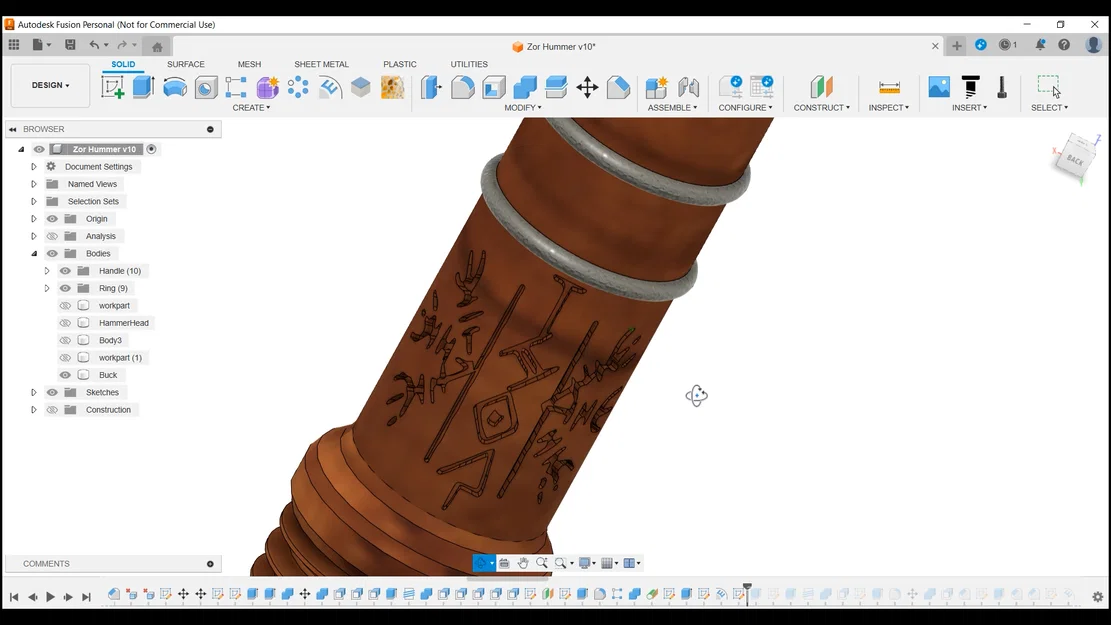
Task: Open the Extrude tool
Action: 143,88
